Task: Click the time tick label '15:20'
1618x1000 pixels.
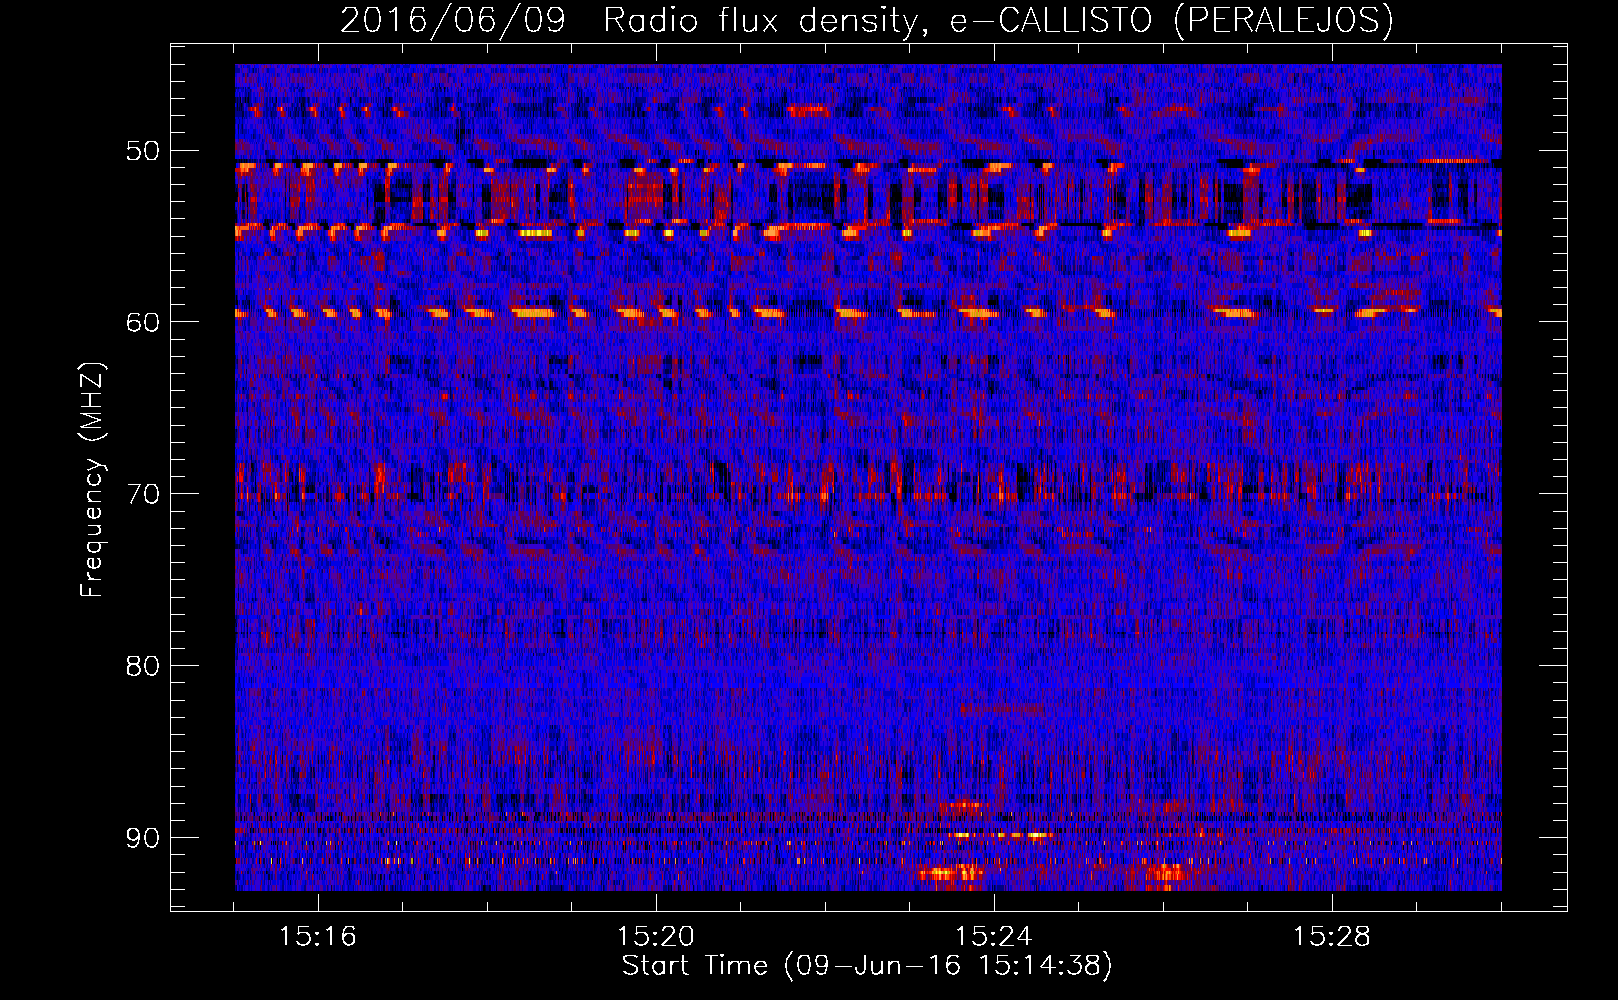Action: (656, 937)
